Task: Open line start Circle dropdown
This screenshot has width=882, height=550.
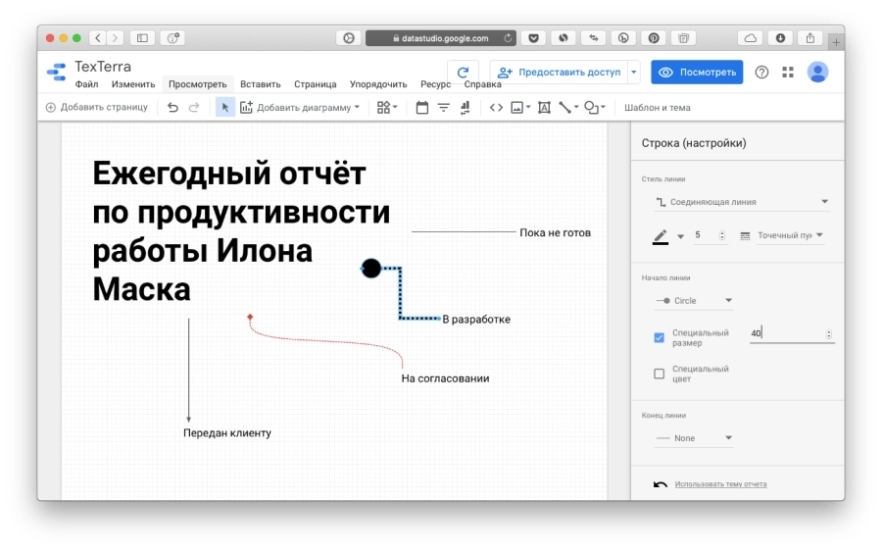Action: pos(694,301)
